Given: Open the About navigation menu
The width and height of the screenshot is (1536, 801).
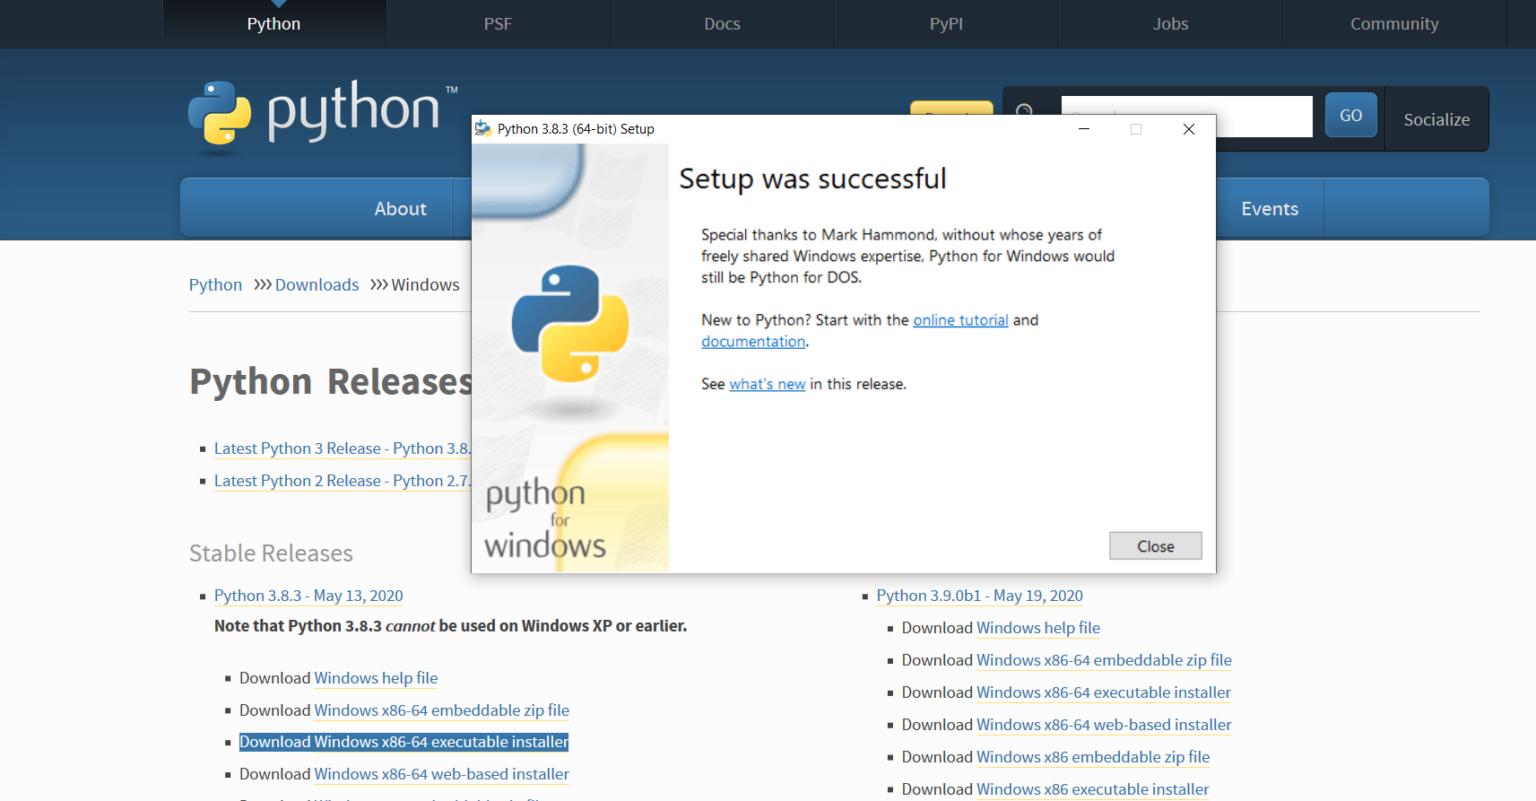Looking at the screenshot, I should tap(400, 208).
